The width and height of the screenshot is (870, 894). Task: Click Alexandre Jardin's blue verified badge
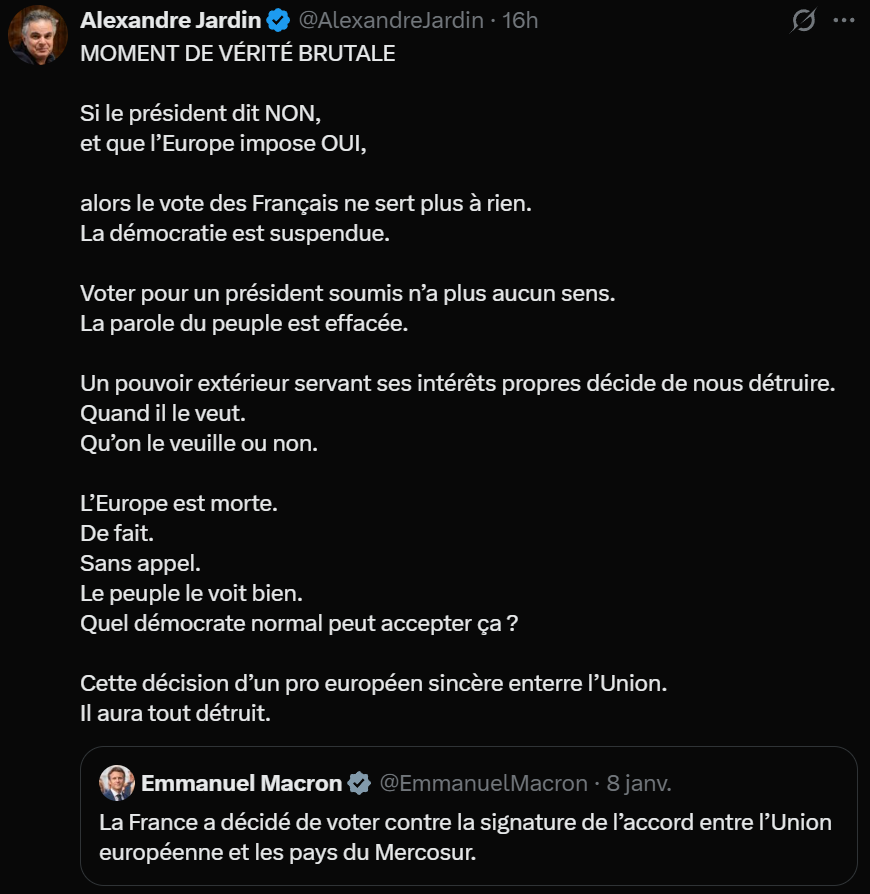tap(278, 20)
